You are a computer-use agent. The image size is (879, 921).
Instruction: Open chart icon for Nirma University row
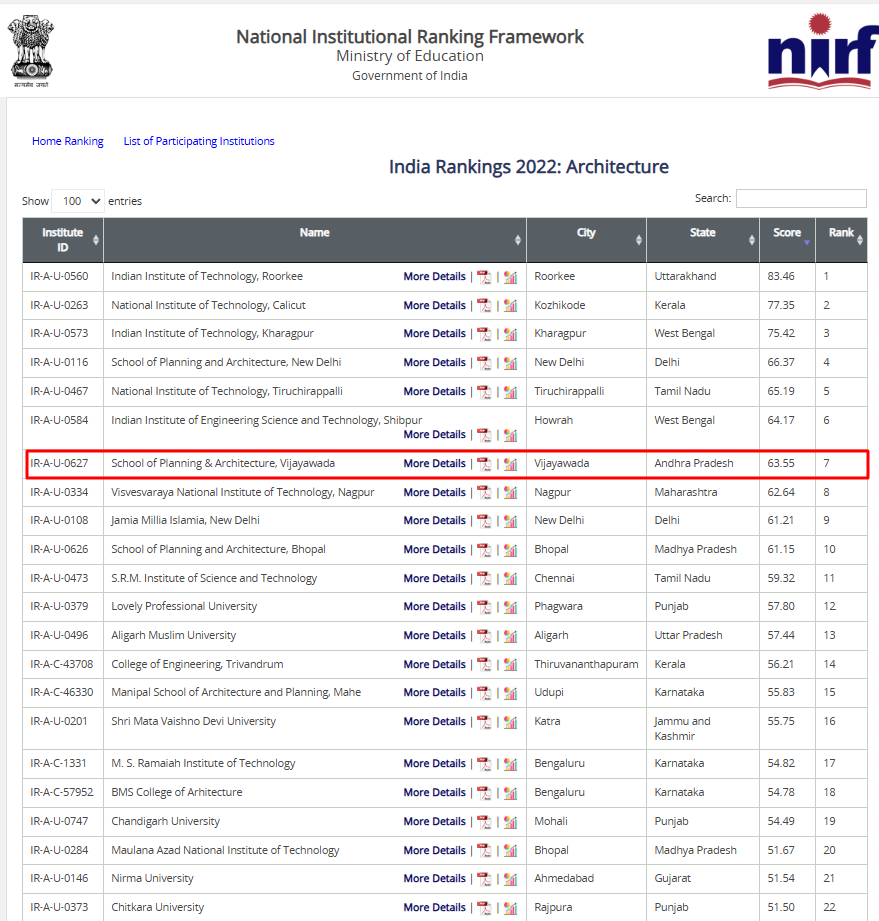click(x=511, y=879)
